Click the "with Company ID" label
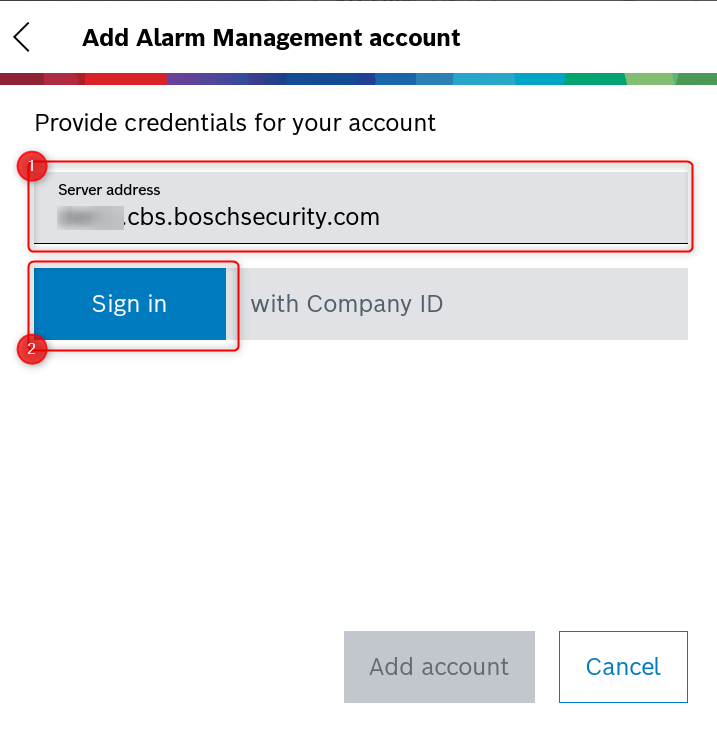This screenshot has height=733, width=717. coord(346,304)
